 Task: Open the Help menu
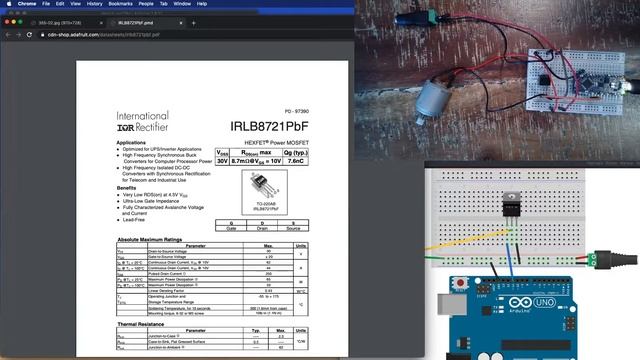point(202,4)
